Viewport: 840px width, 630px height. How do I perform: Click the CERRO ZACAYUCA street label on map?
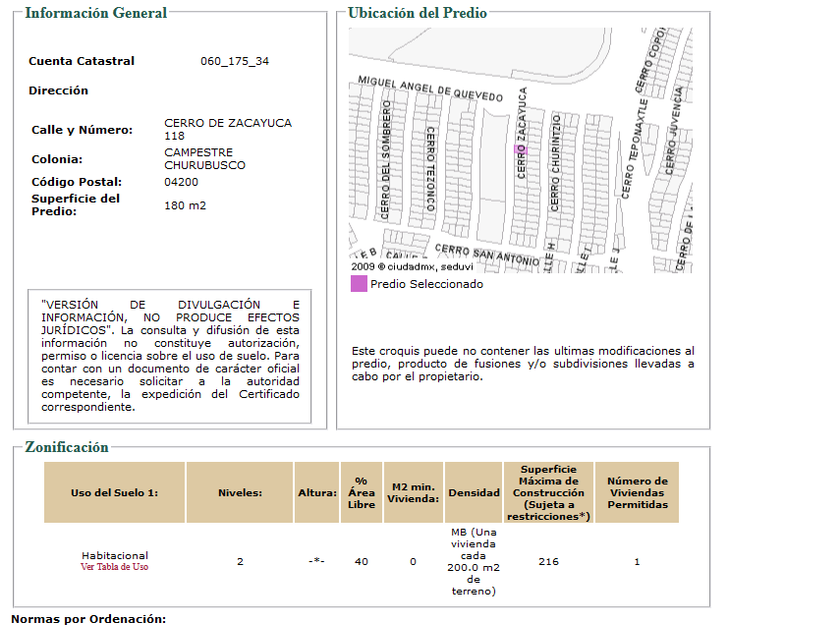pos(522,133)
